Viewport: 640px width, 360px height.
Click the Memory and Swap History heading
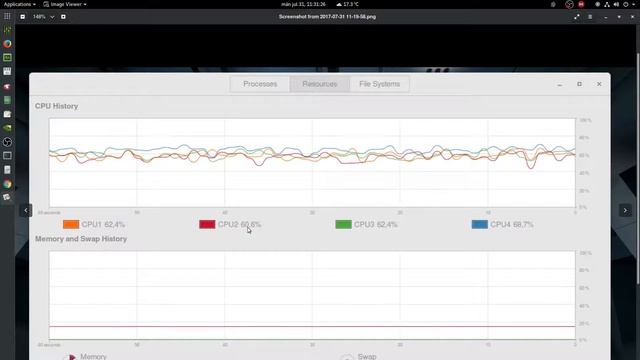(81, 239)
